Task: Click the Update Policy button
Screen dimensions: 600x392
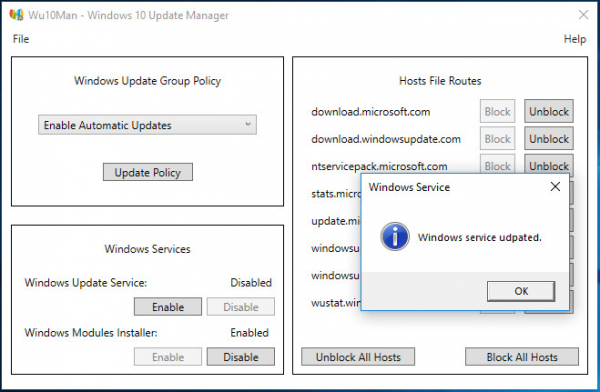Action: tap(148, 172)
